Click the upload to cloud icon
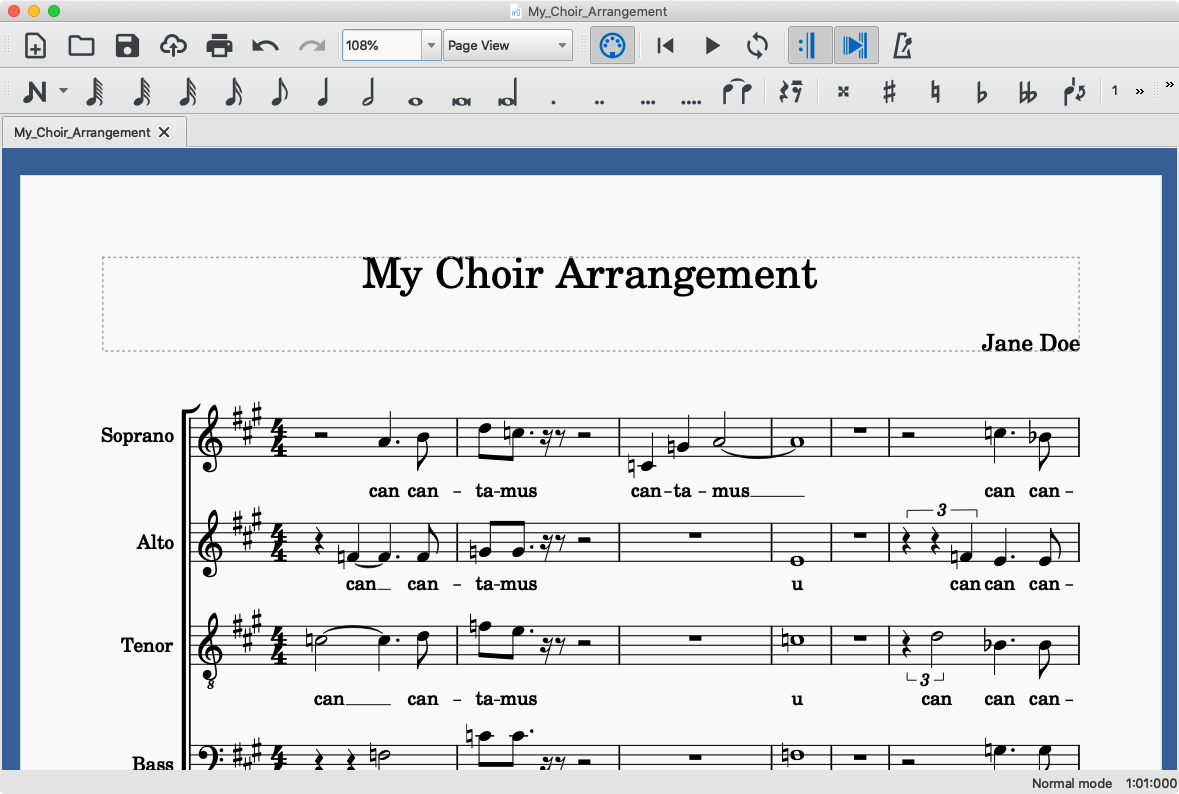Screen dimensions: 1179x794 173,46
